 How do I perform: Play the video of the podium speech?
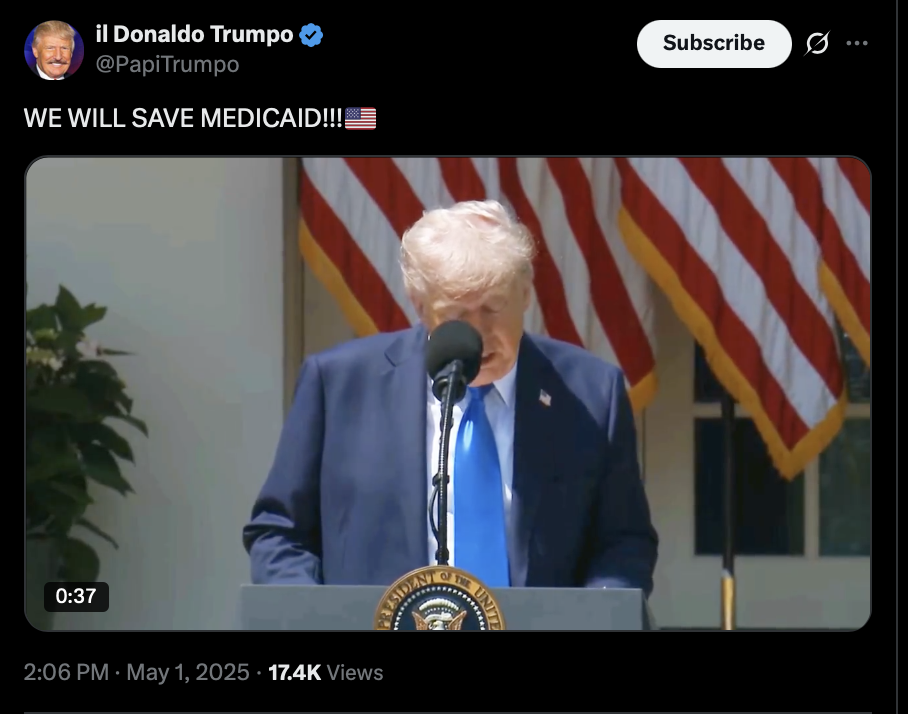click(448, 394)
